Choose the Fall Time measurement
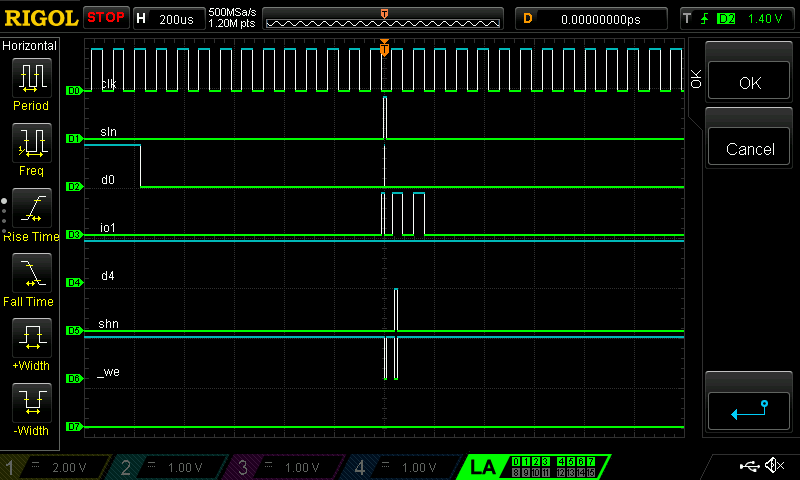 31,279
